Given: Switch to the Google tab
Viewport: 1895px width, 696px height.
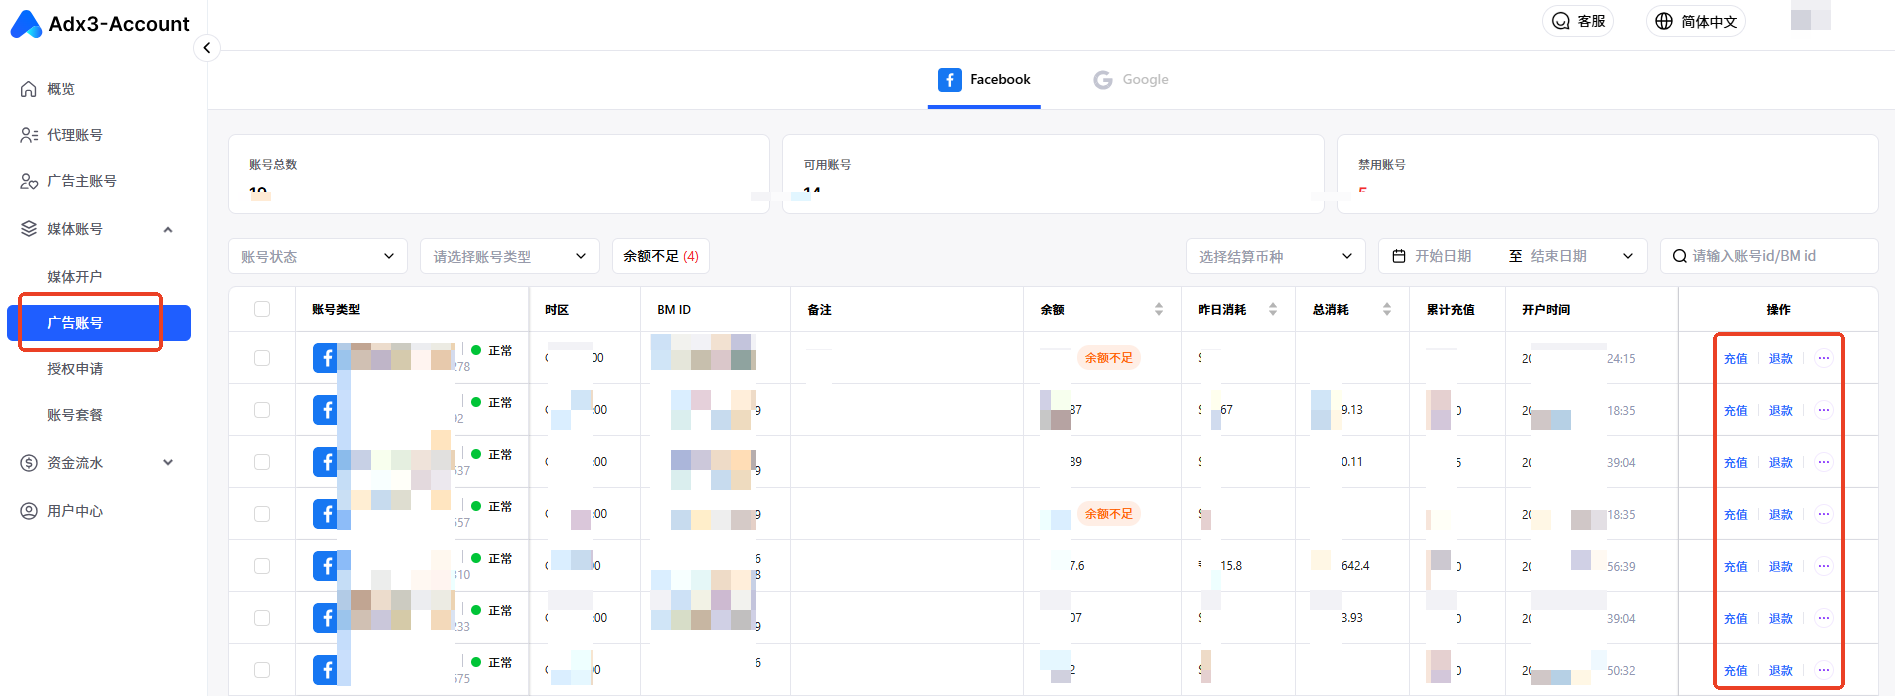Looking at the screenshot, I should point(1131,80).
